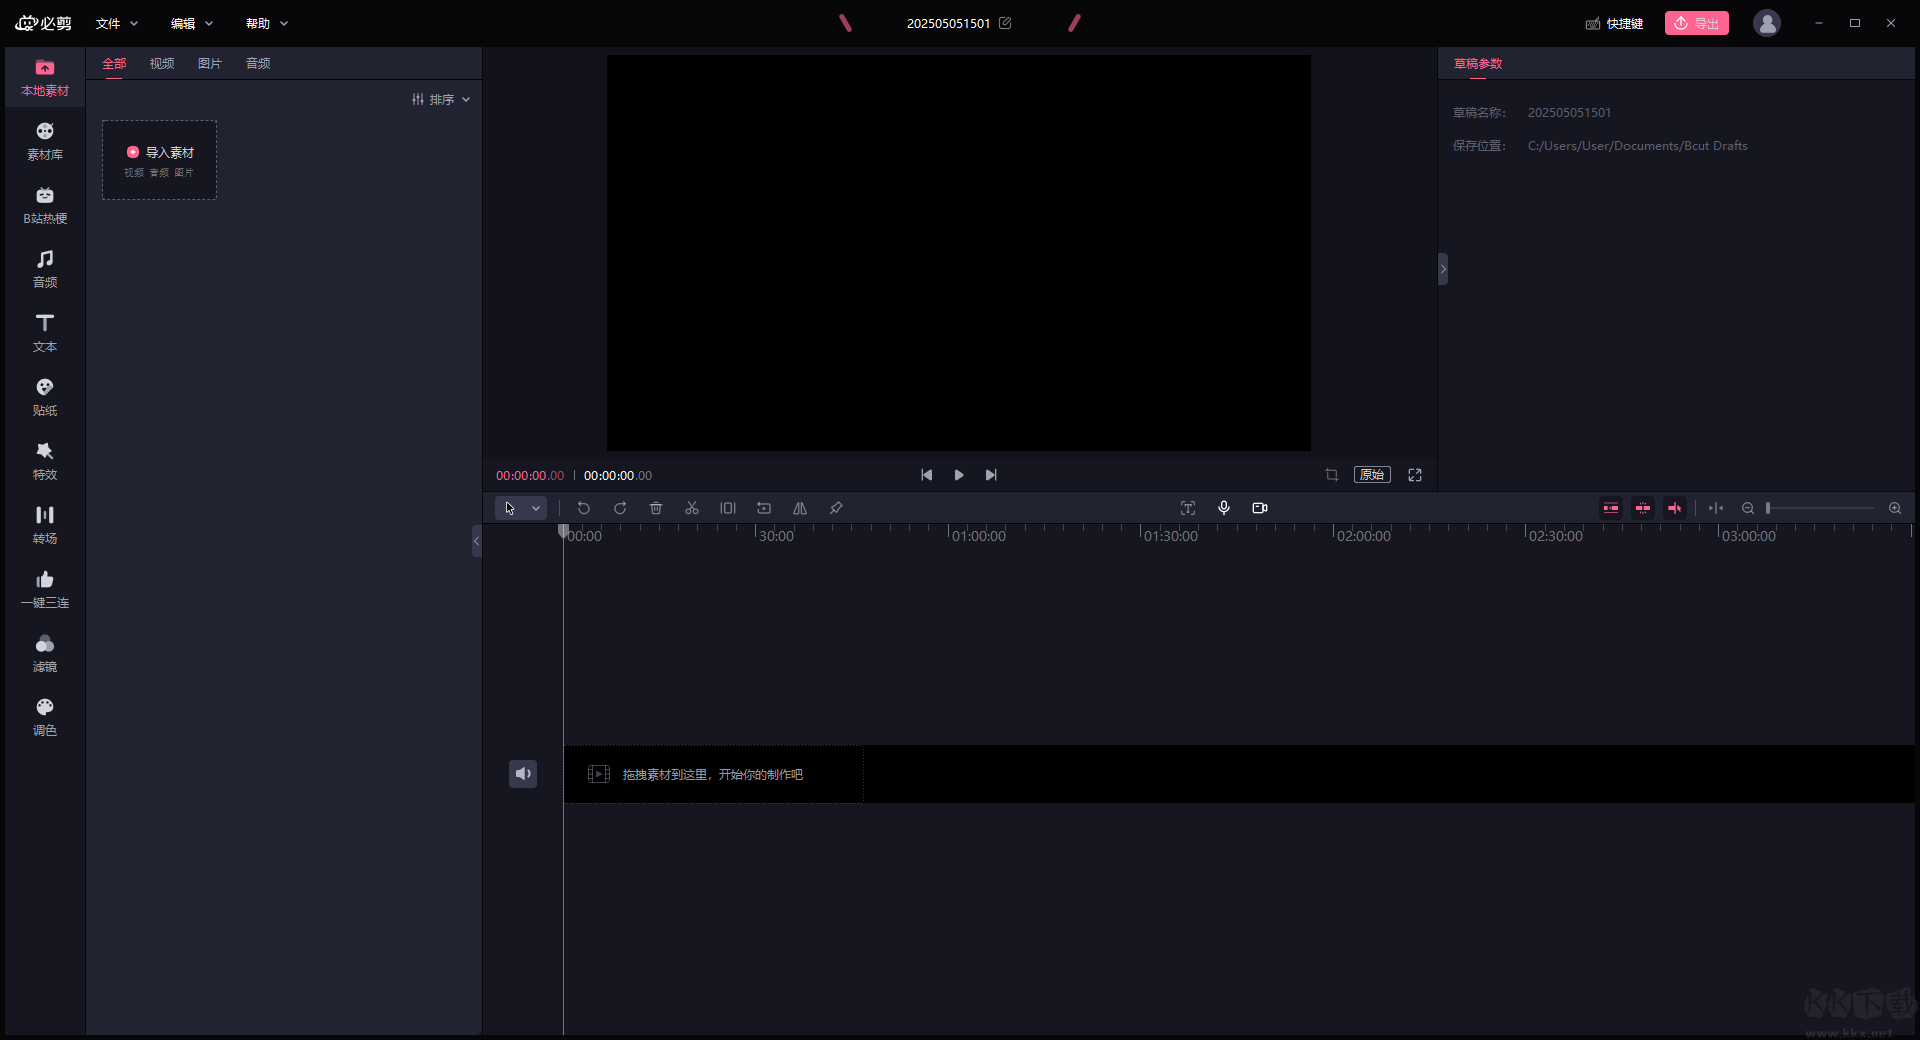Image resolution: width=1920 pixels, height=1040 pixels.
Task: Collapse the left media panel arrow
Action: (477, 541)
